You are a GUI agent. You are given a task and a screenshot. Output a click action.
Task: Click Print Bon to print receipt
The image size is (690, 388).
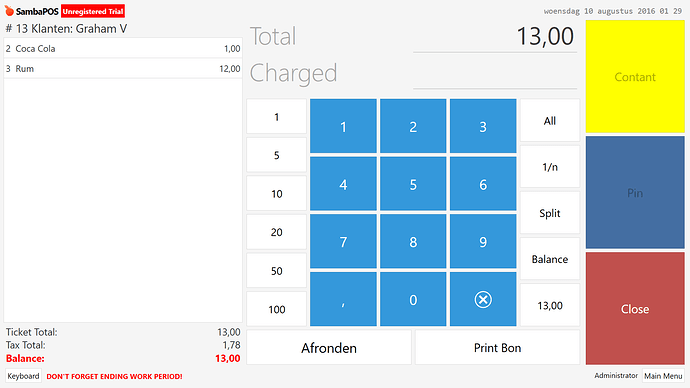click(497, 348)
